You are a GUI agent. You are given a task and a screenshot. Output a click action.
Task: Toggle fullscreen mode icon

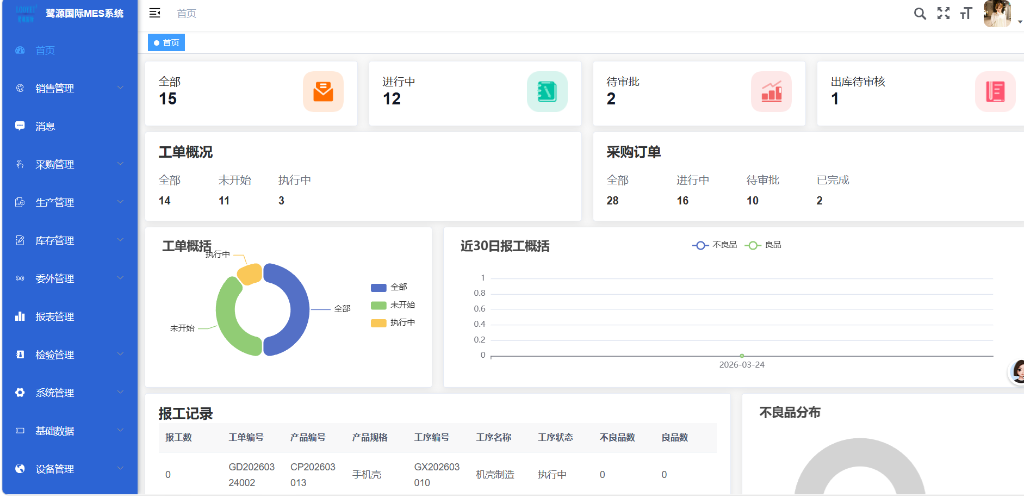[943, 13]
